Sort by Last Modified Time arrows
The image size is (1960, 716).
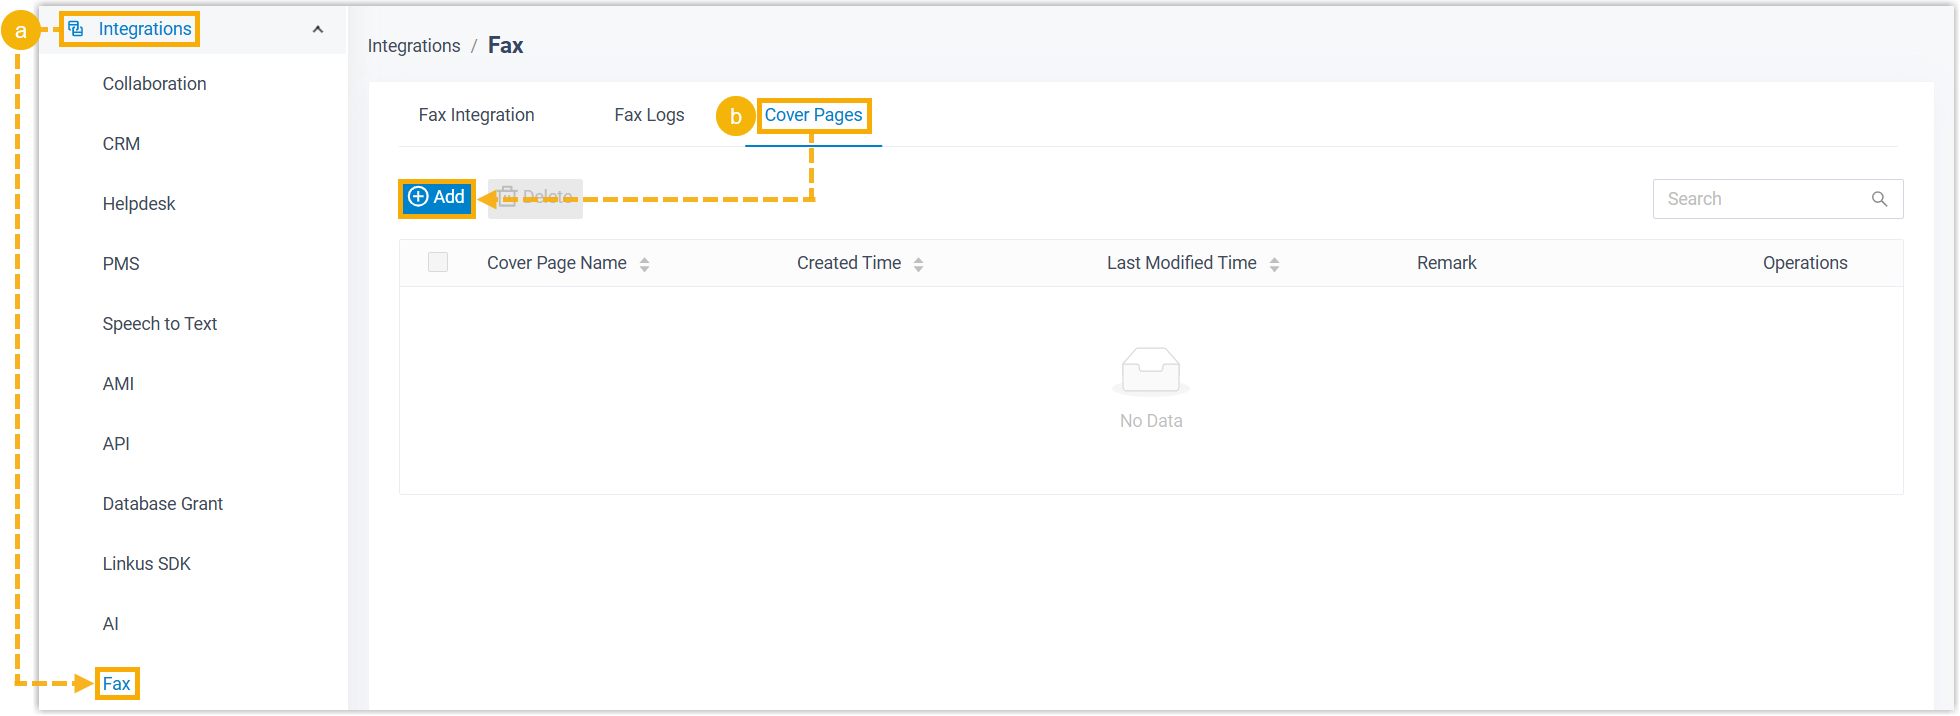[x=1274, y=264]
